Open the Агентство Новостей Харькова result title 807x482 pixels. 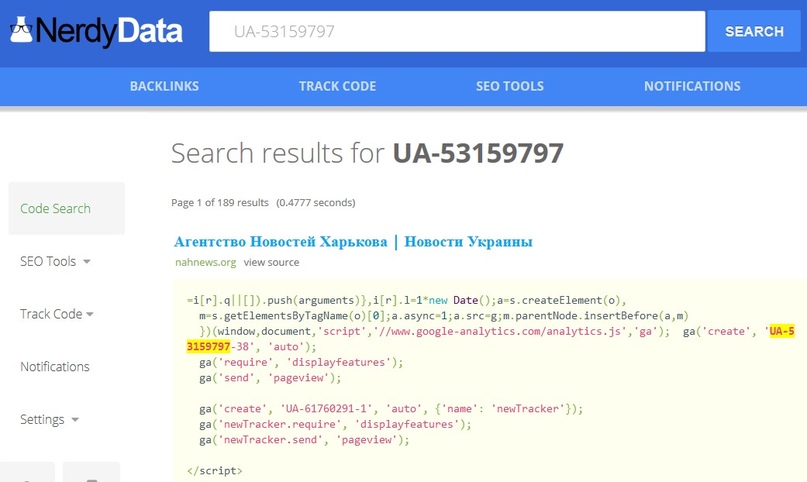tap(353, 241)
